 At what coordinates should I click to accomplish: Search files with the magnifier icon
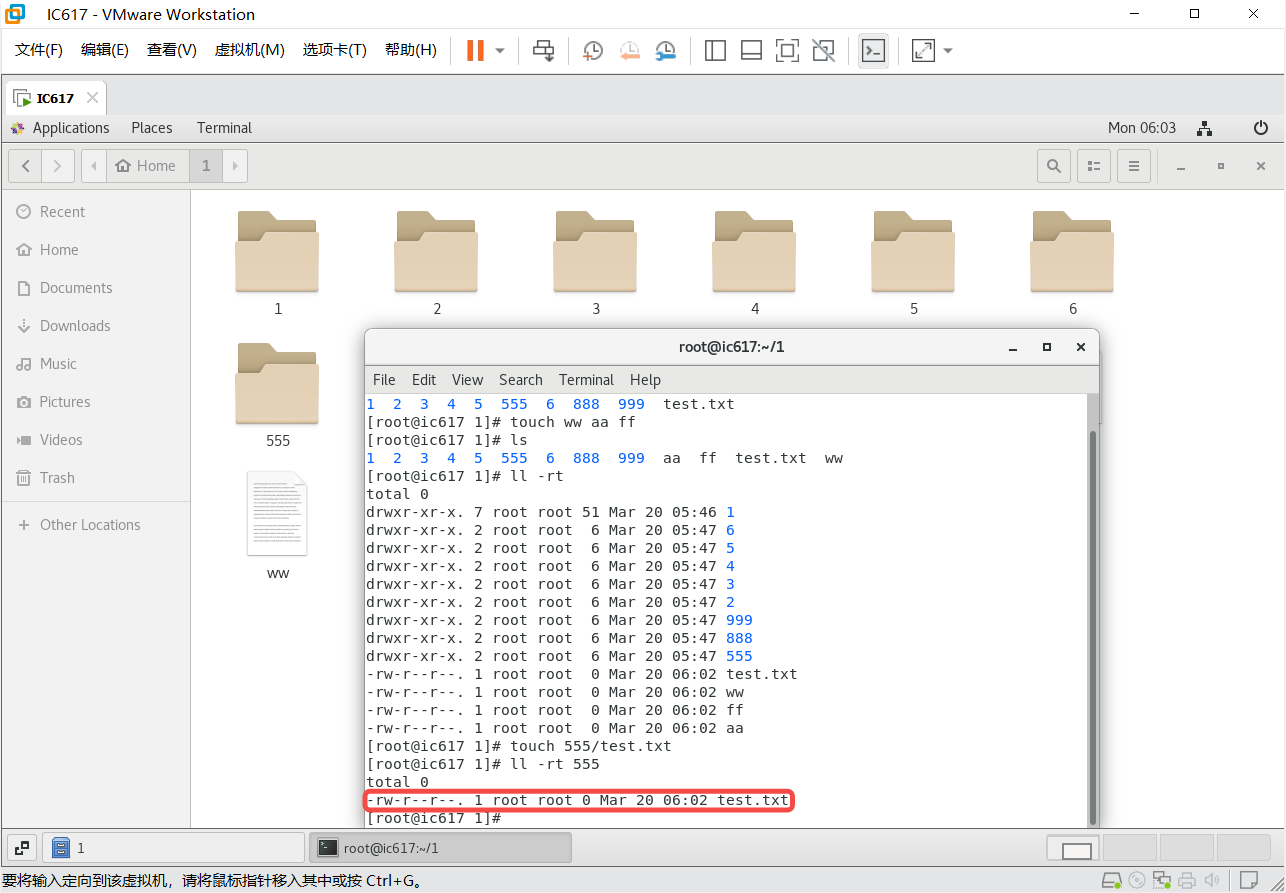click(x=1053, y=166)
